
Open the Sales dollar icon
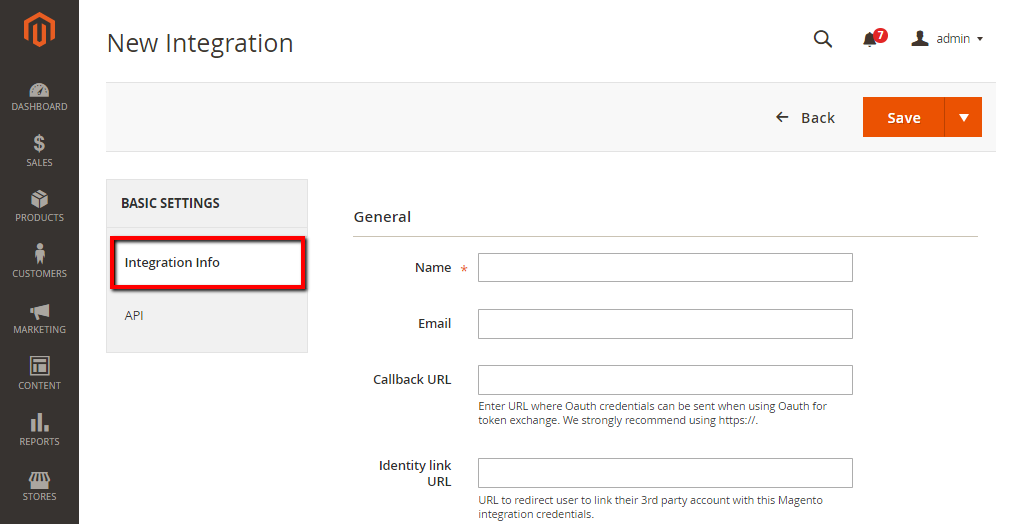click(39, 145)
